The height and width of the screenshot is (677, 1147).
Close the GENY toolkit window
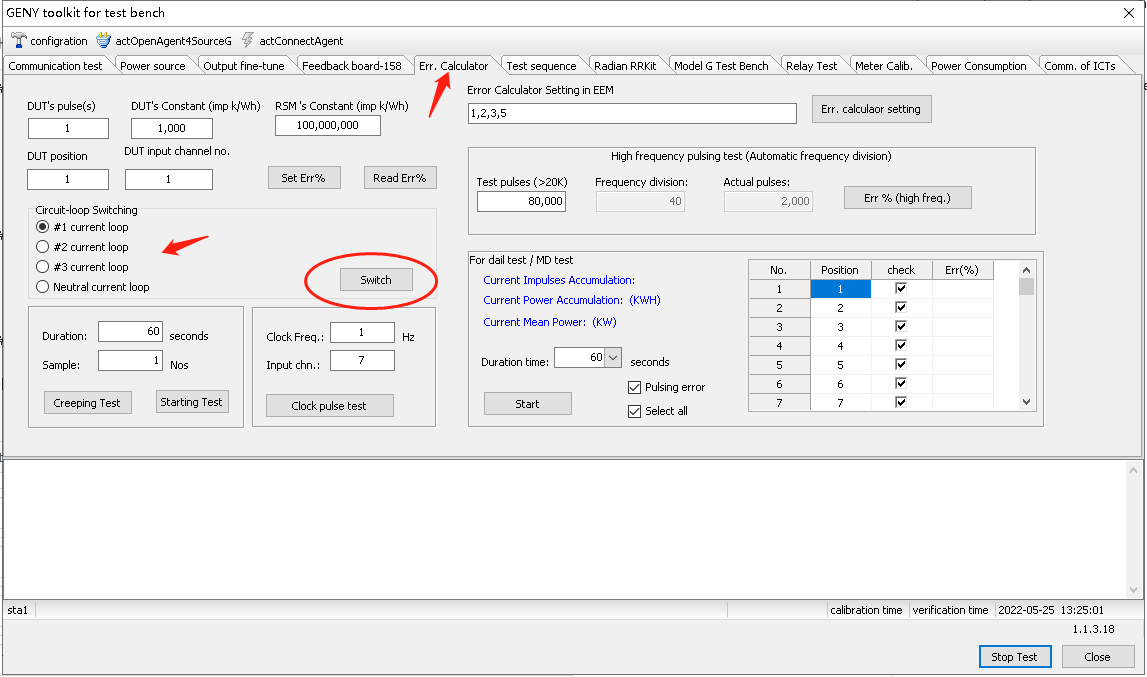pos(1129,13)
